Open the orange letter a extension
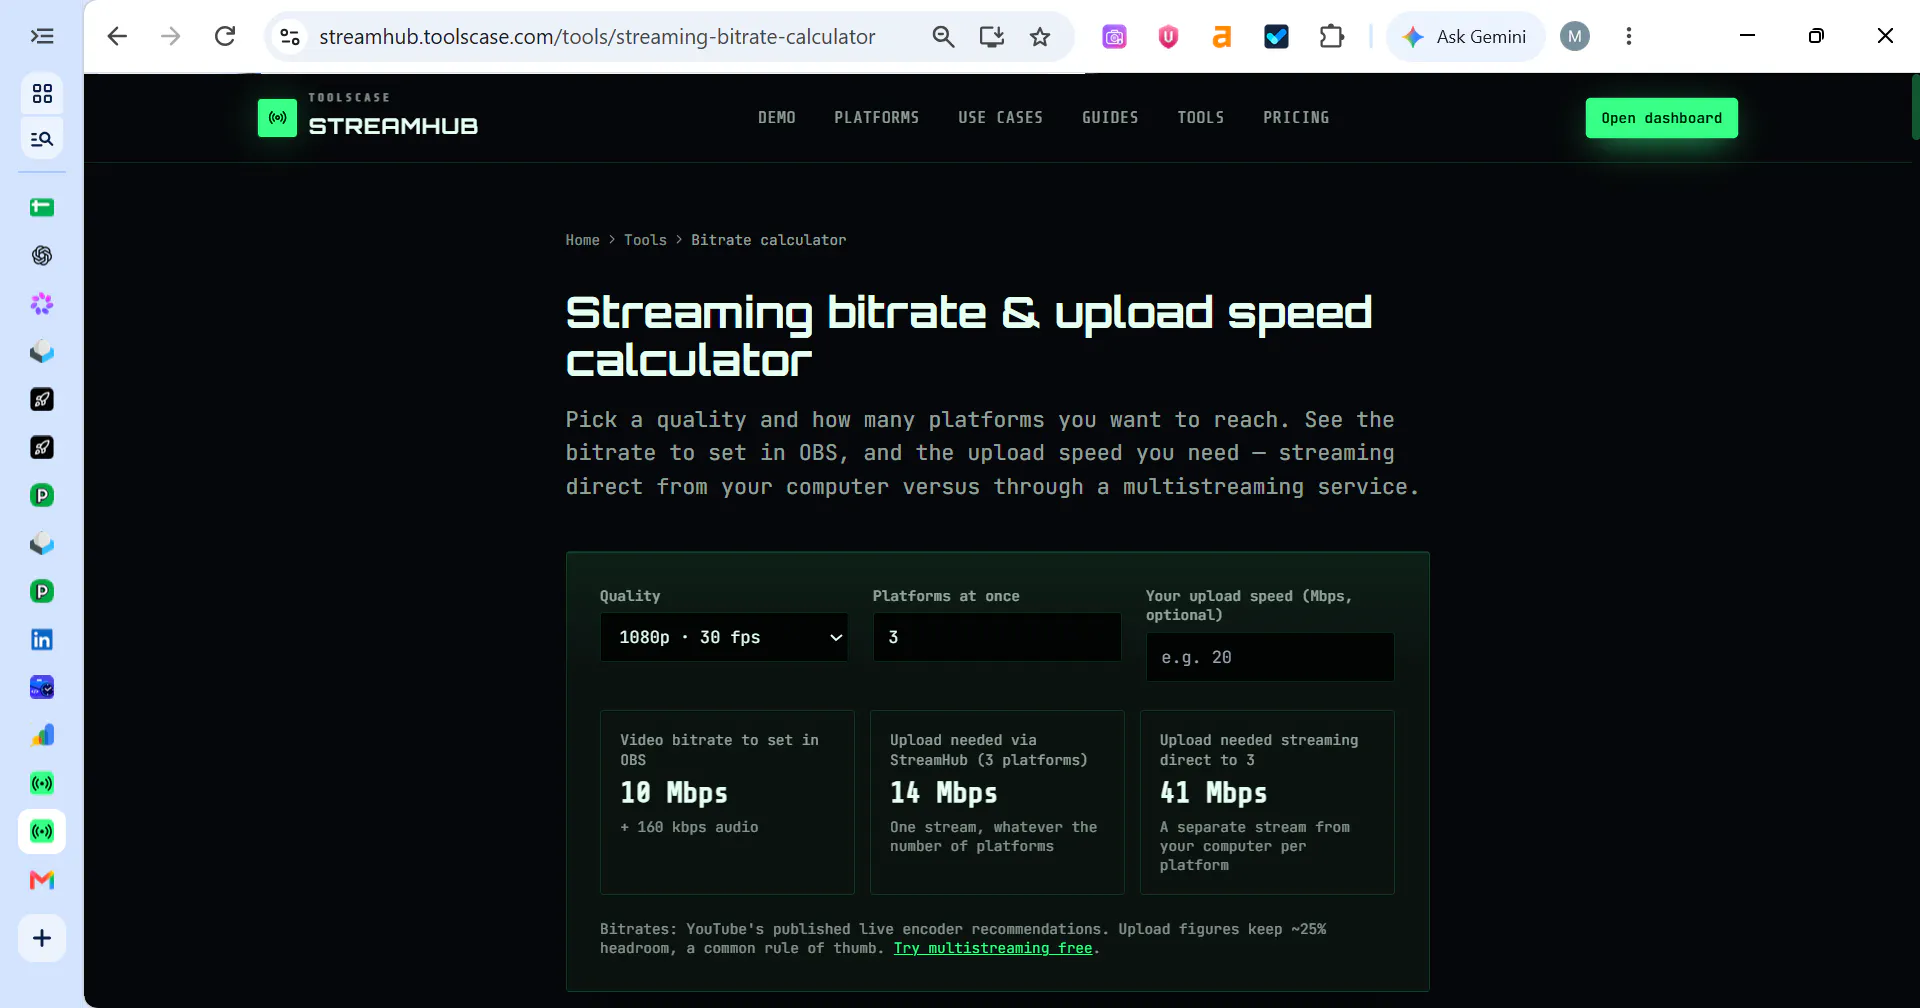Screen dimensions: 1920x1008 click(x=1222, y=37)
